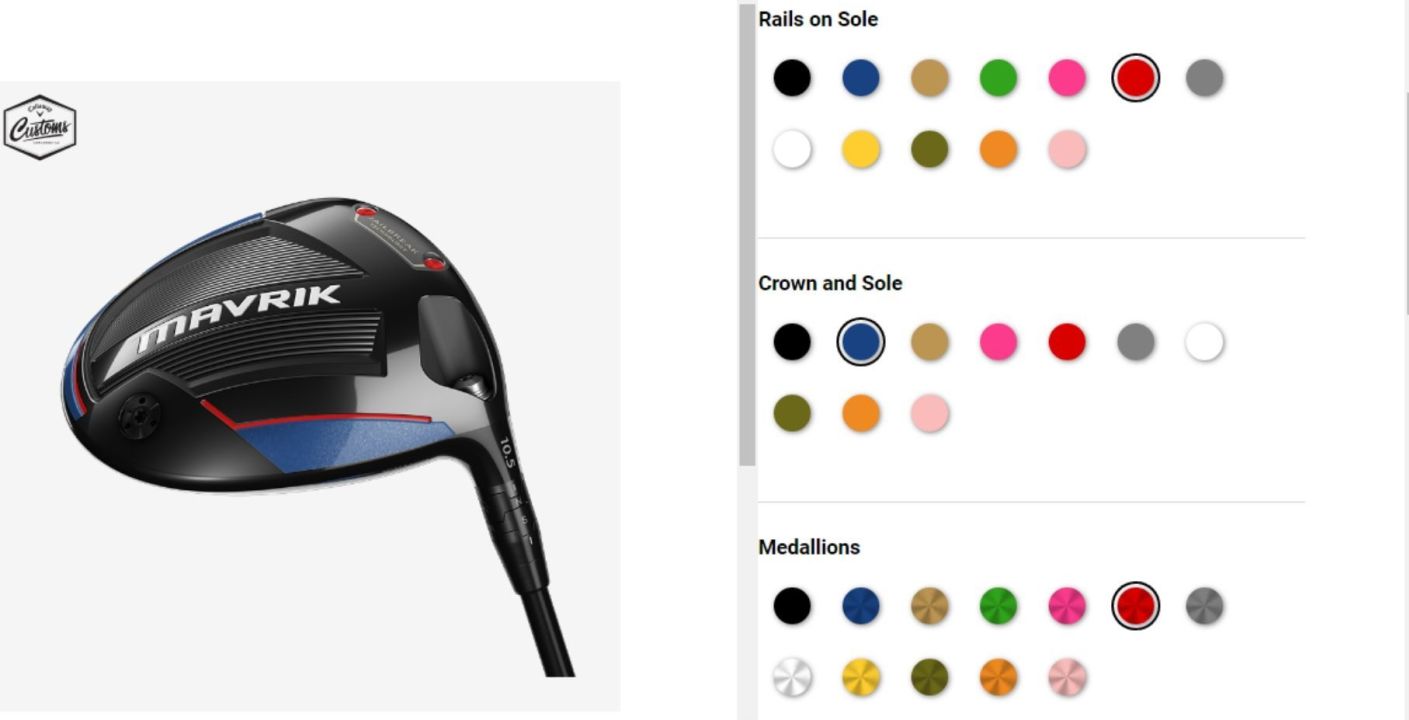Viewport: 1409px width, 720px height.
Task: Click the options panel vertical scrollbar
Action: coord(747,235)
